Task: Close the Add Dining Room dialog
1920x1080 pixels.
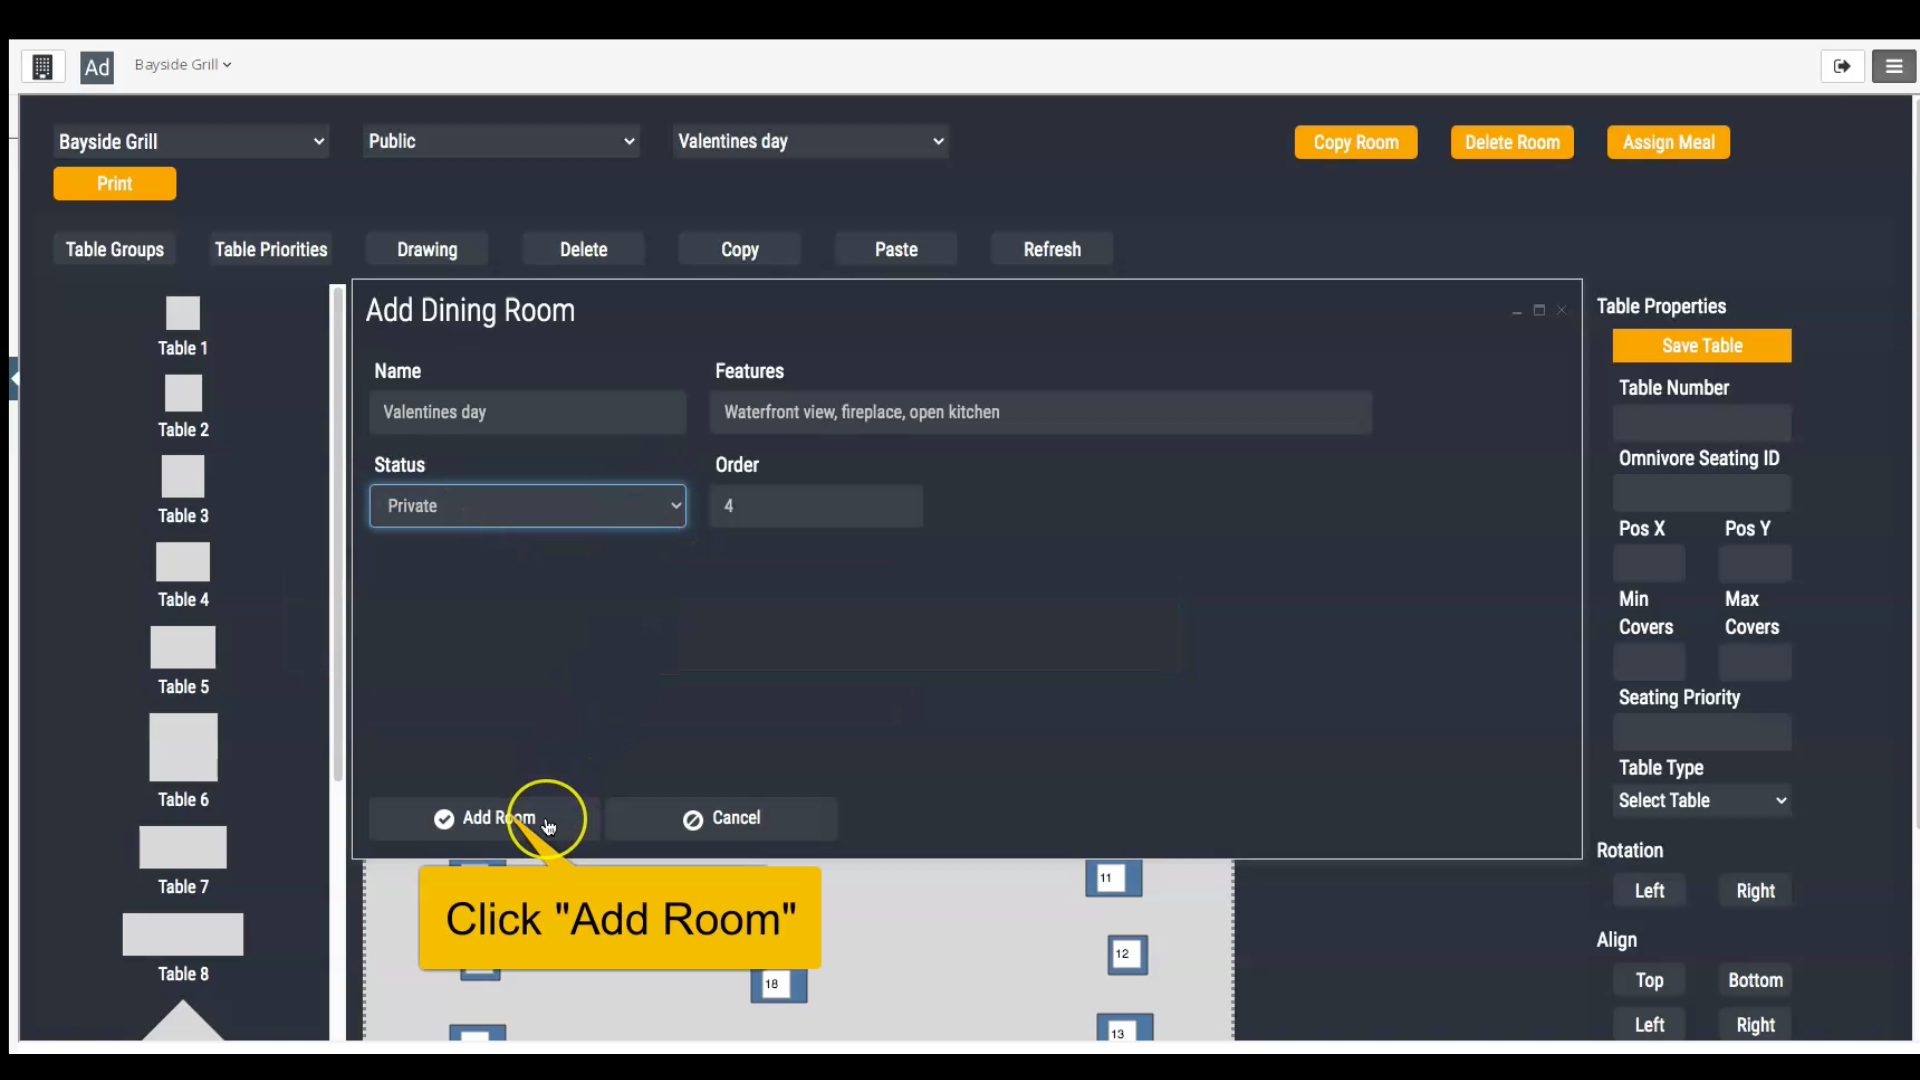Action: click(x=1561, y=311)
